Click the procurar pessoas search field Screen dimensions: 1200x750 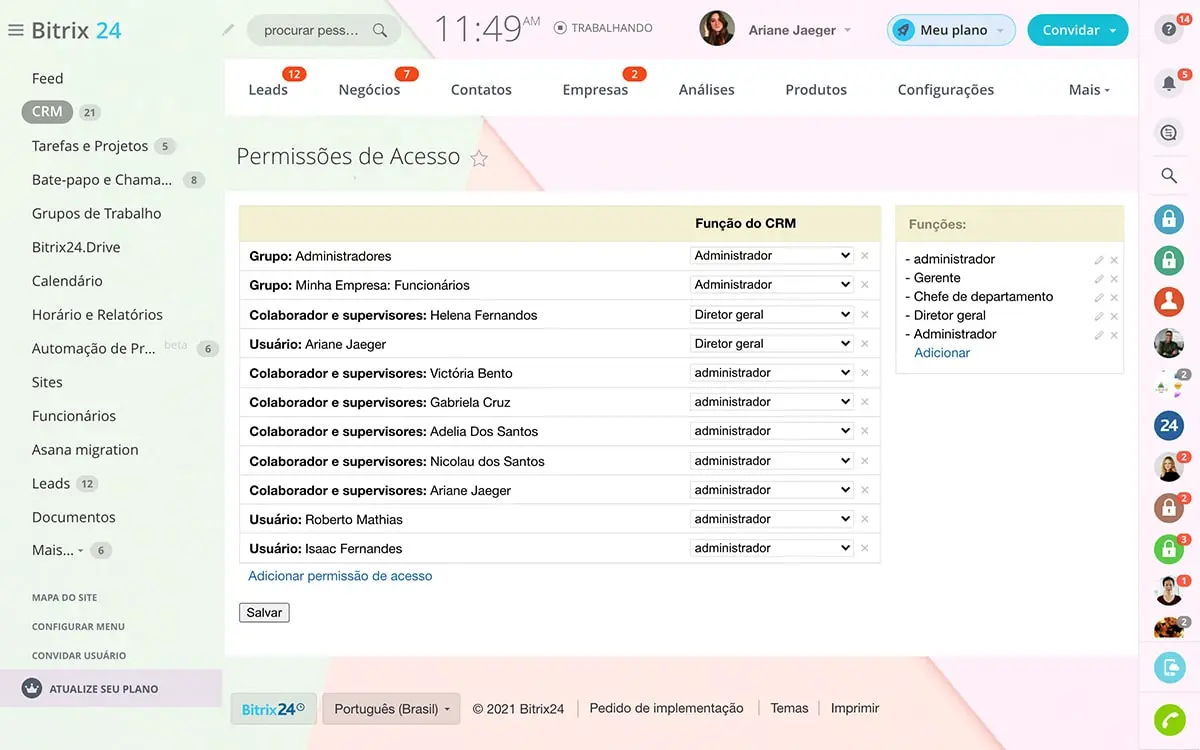click(x=311, y=30)
